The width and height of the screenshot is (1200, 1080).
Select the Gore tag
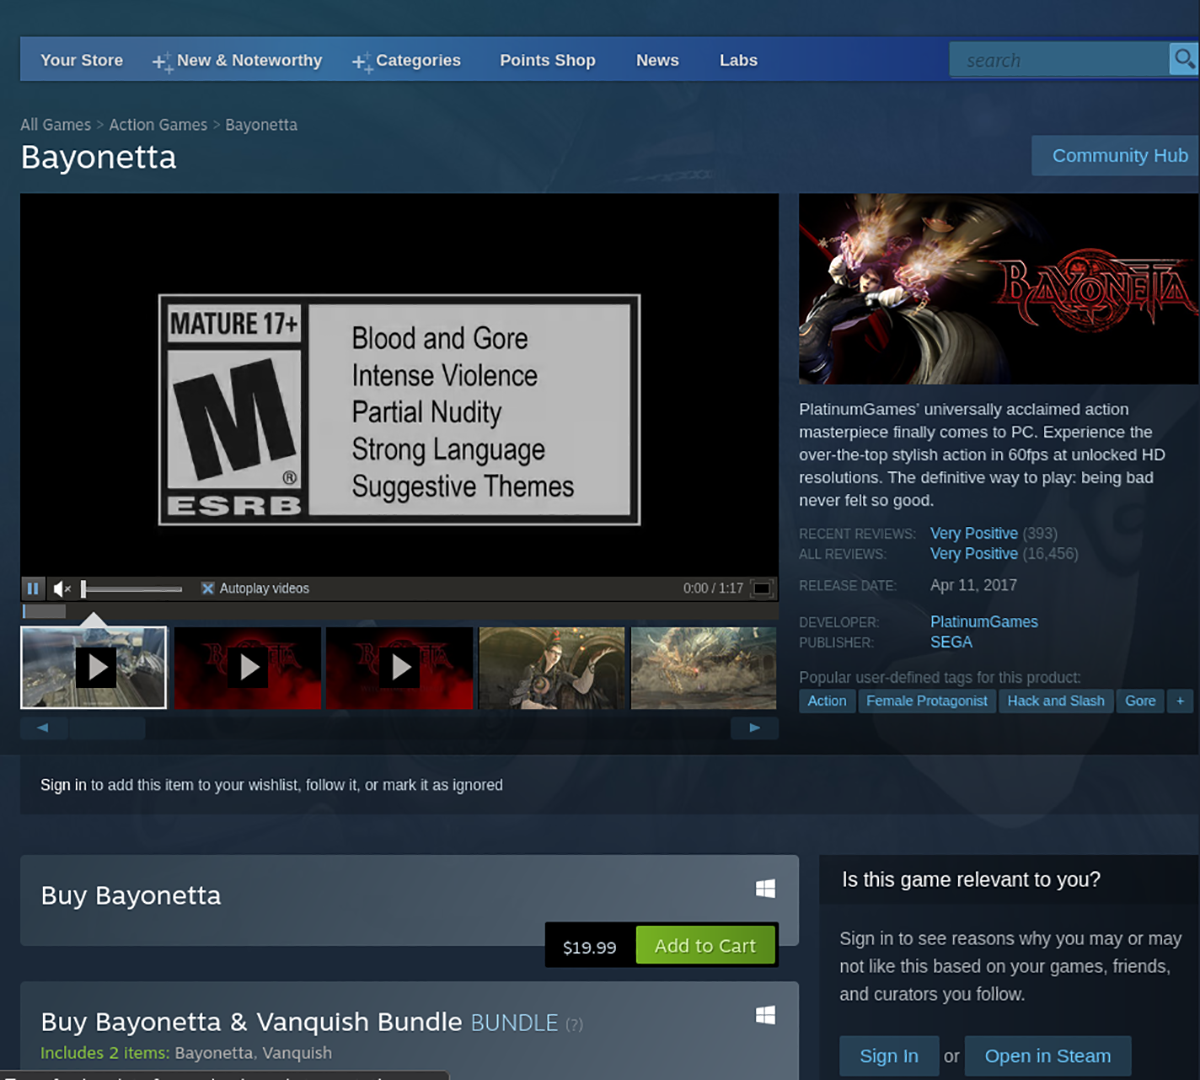[x=1140, y=701]
